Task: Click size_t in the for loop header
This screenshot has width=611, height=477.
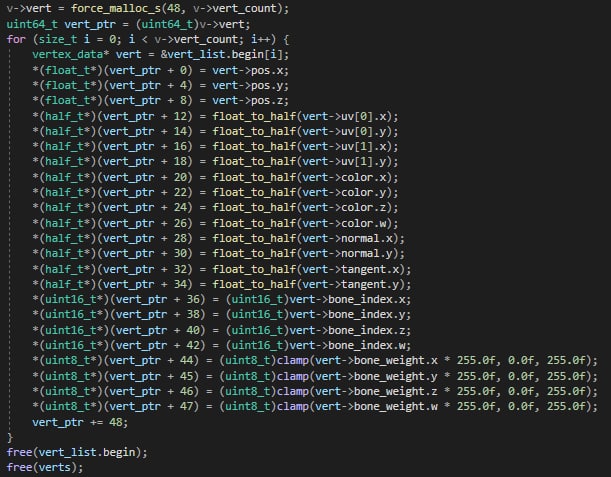Action: coord(58,39)
